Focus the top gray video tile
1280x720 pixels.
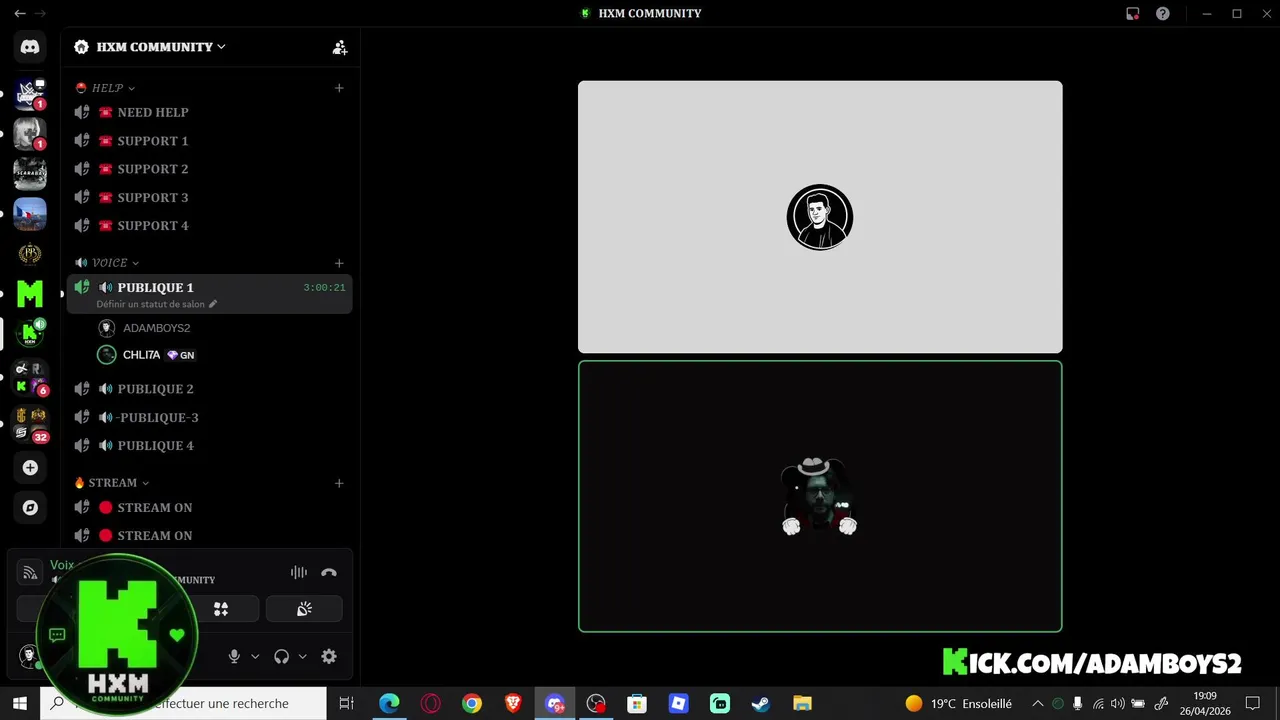point(820,217)
